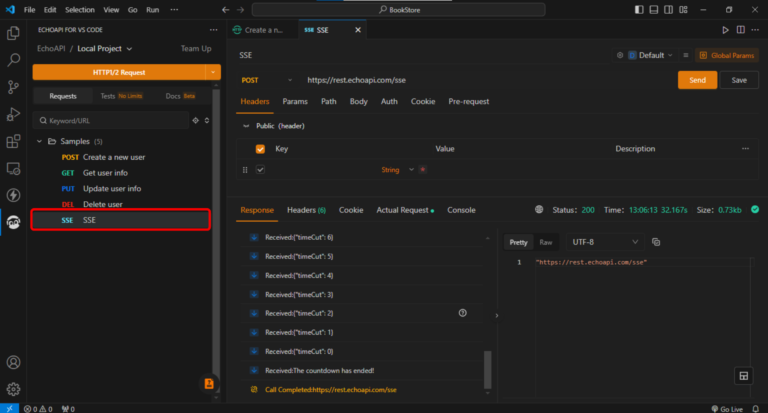Open the Console response tab

coord(461,210)
